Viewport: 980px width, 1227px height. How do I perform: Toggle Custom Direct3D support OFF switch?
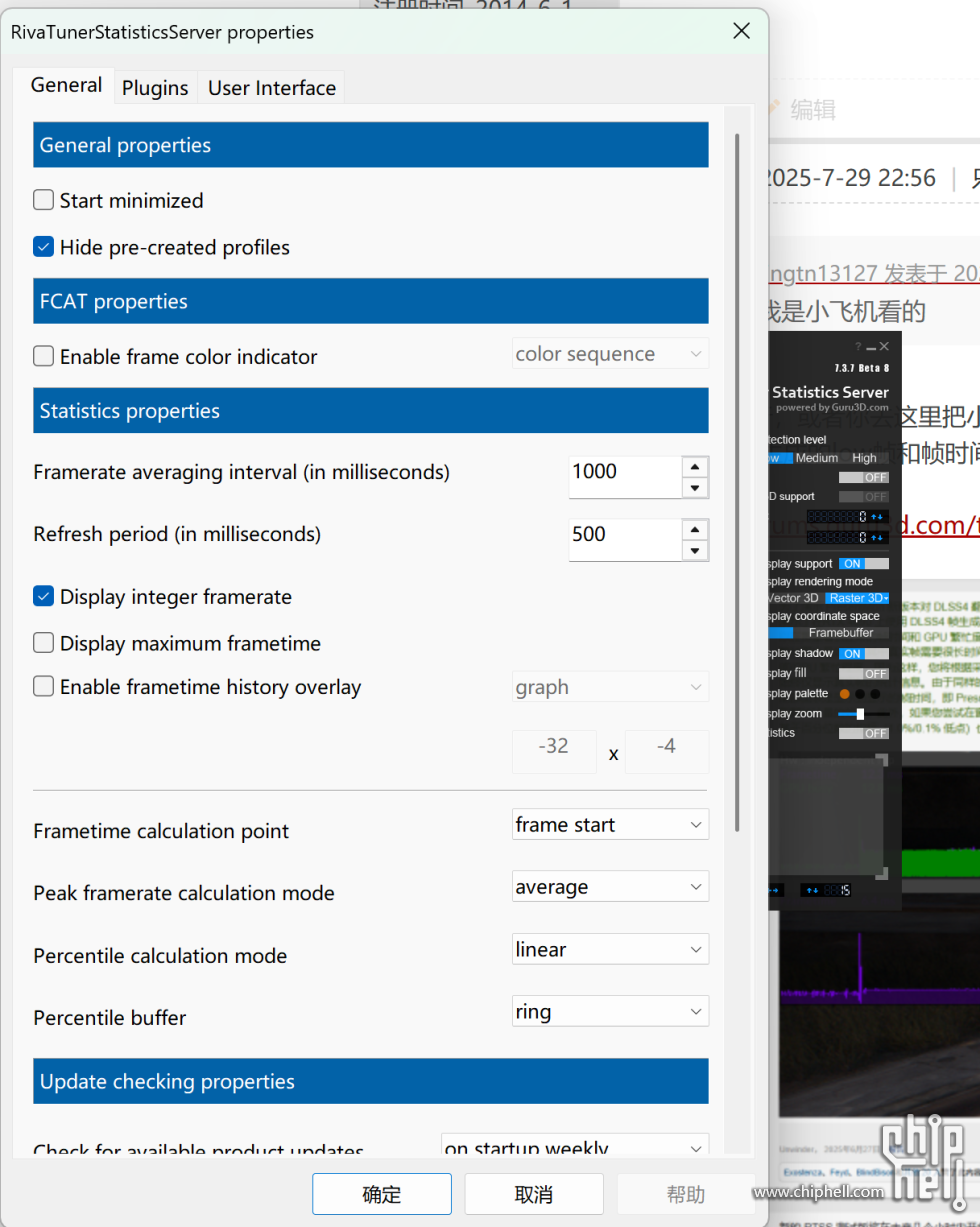click(864, 497)
